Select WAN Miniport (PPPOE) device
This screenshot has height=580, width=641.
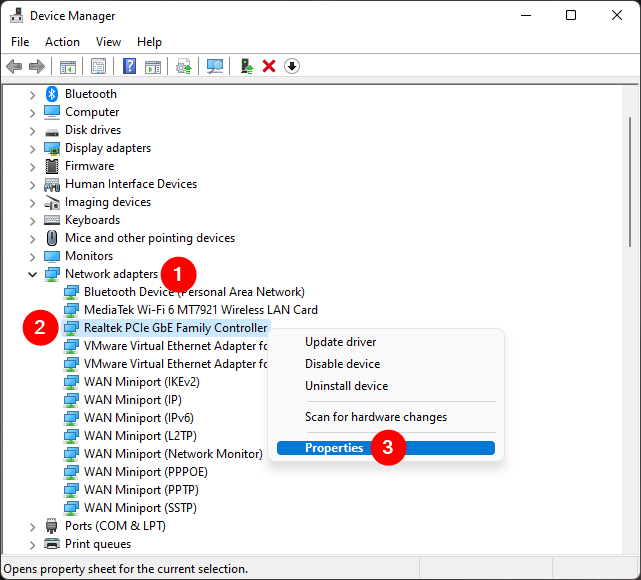pos(147,472)
